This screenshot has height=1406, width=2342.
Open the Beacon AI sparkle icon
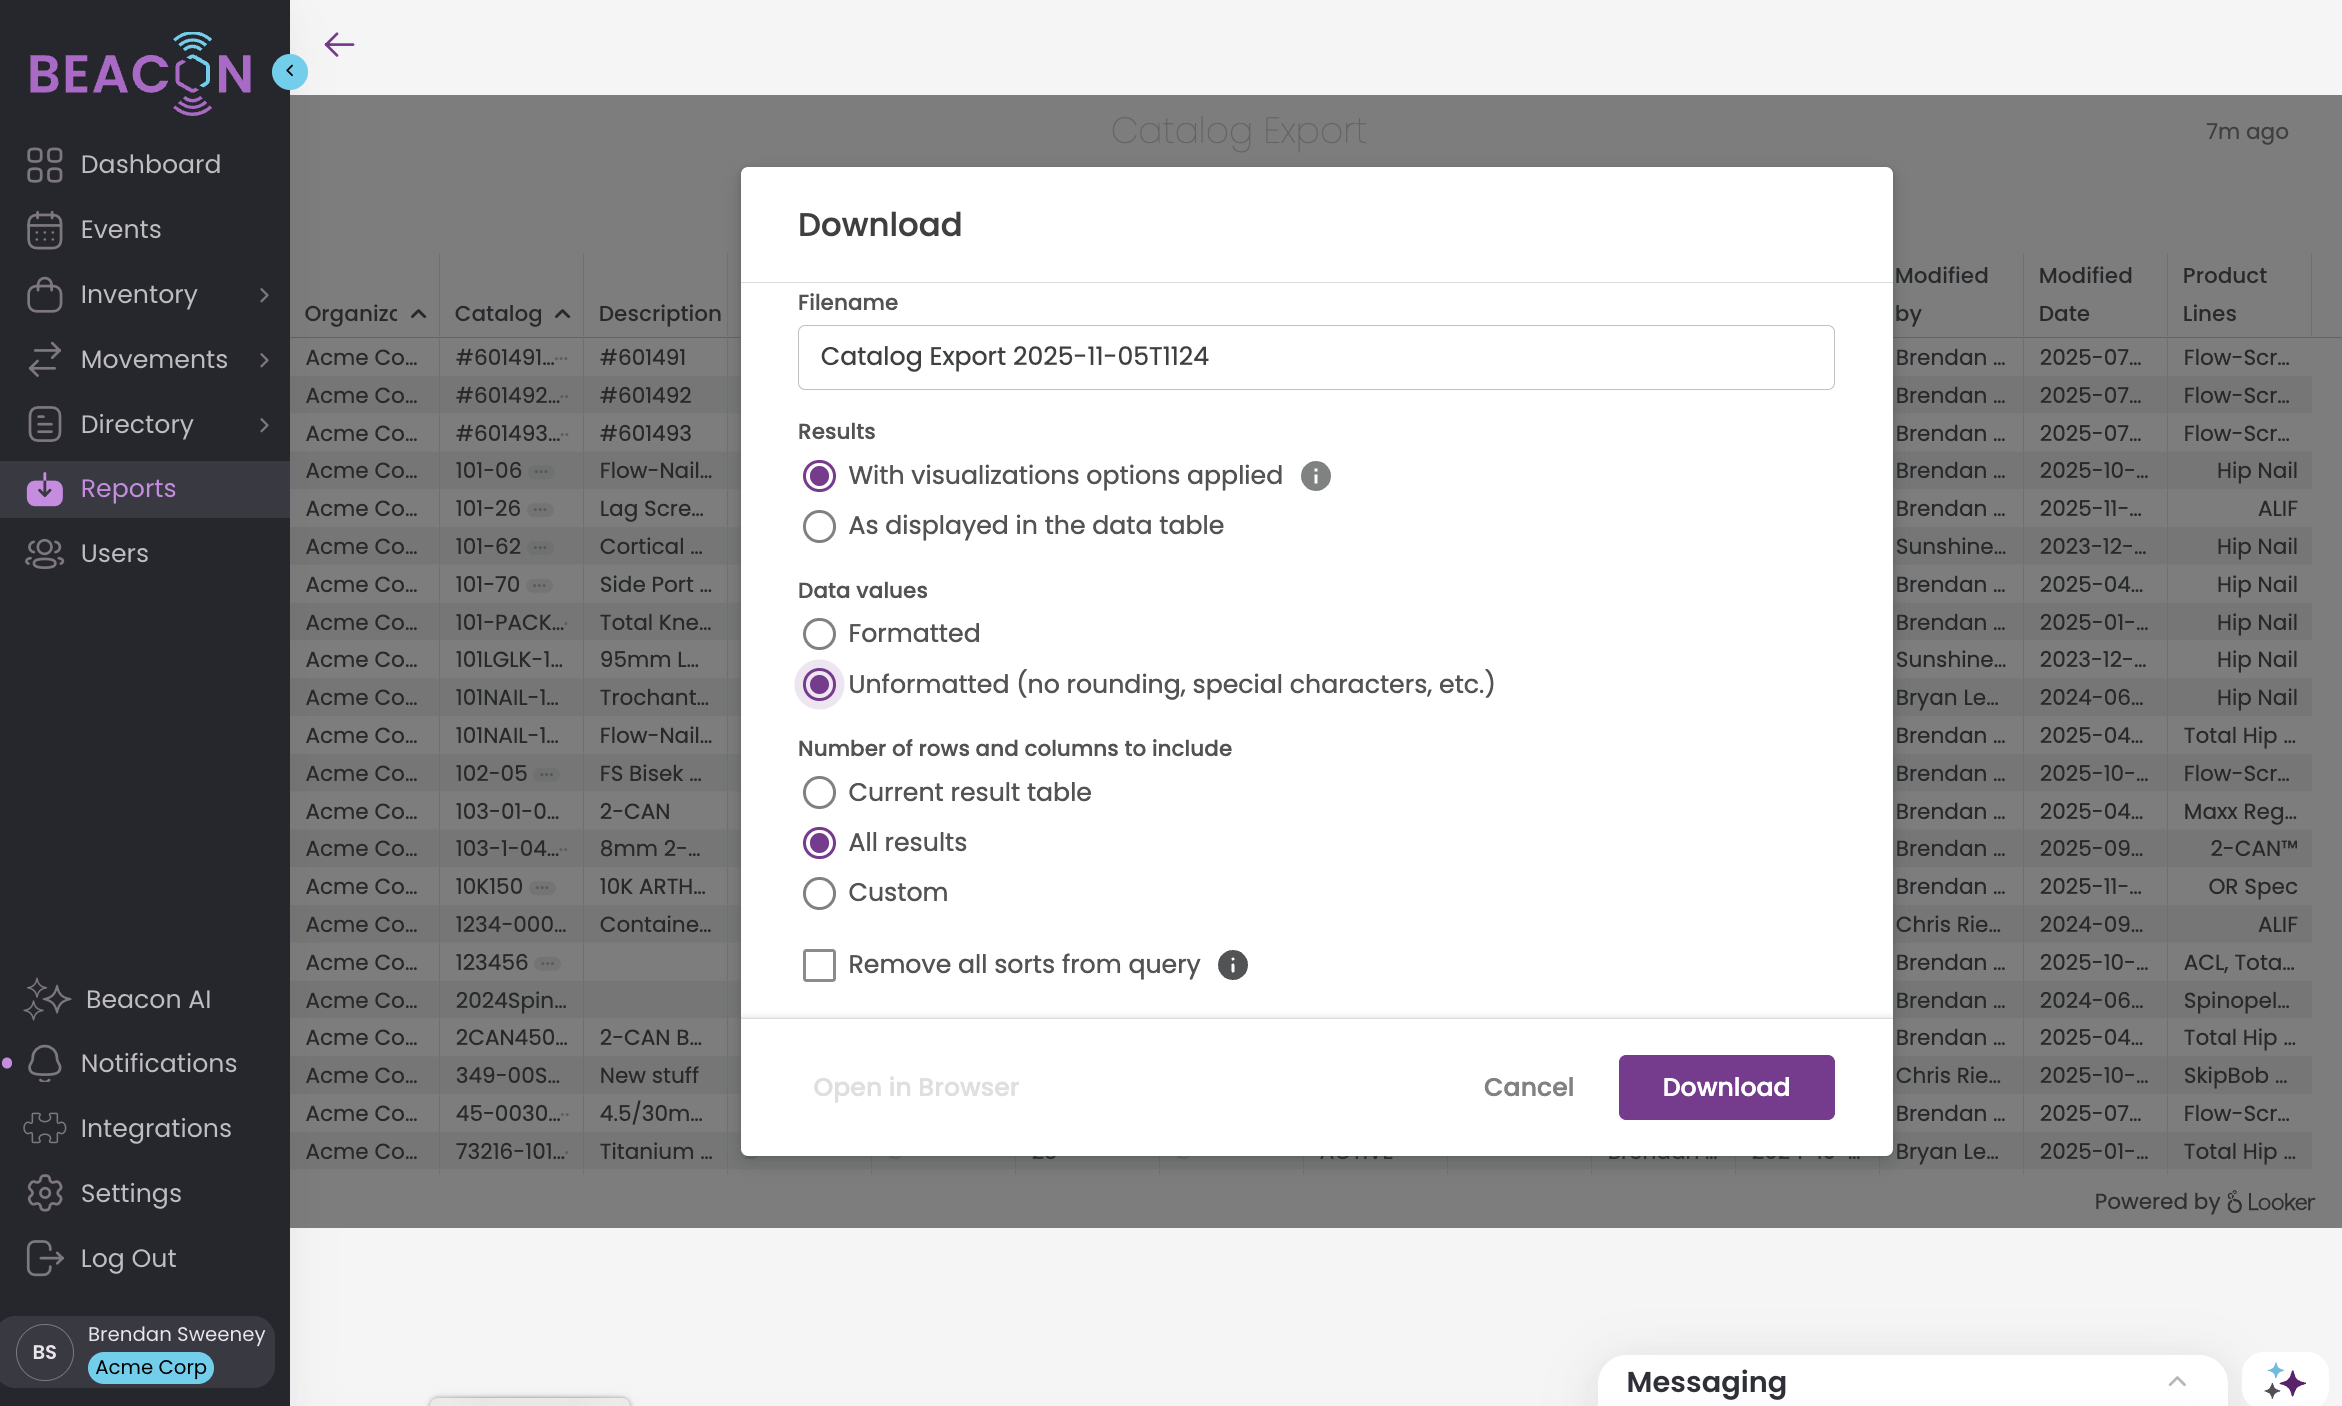click(46, 999)
